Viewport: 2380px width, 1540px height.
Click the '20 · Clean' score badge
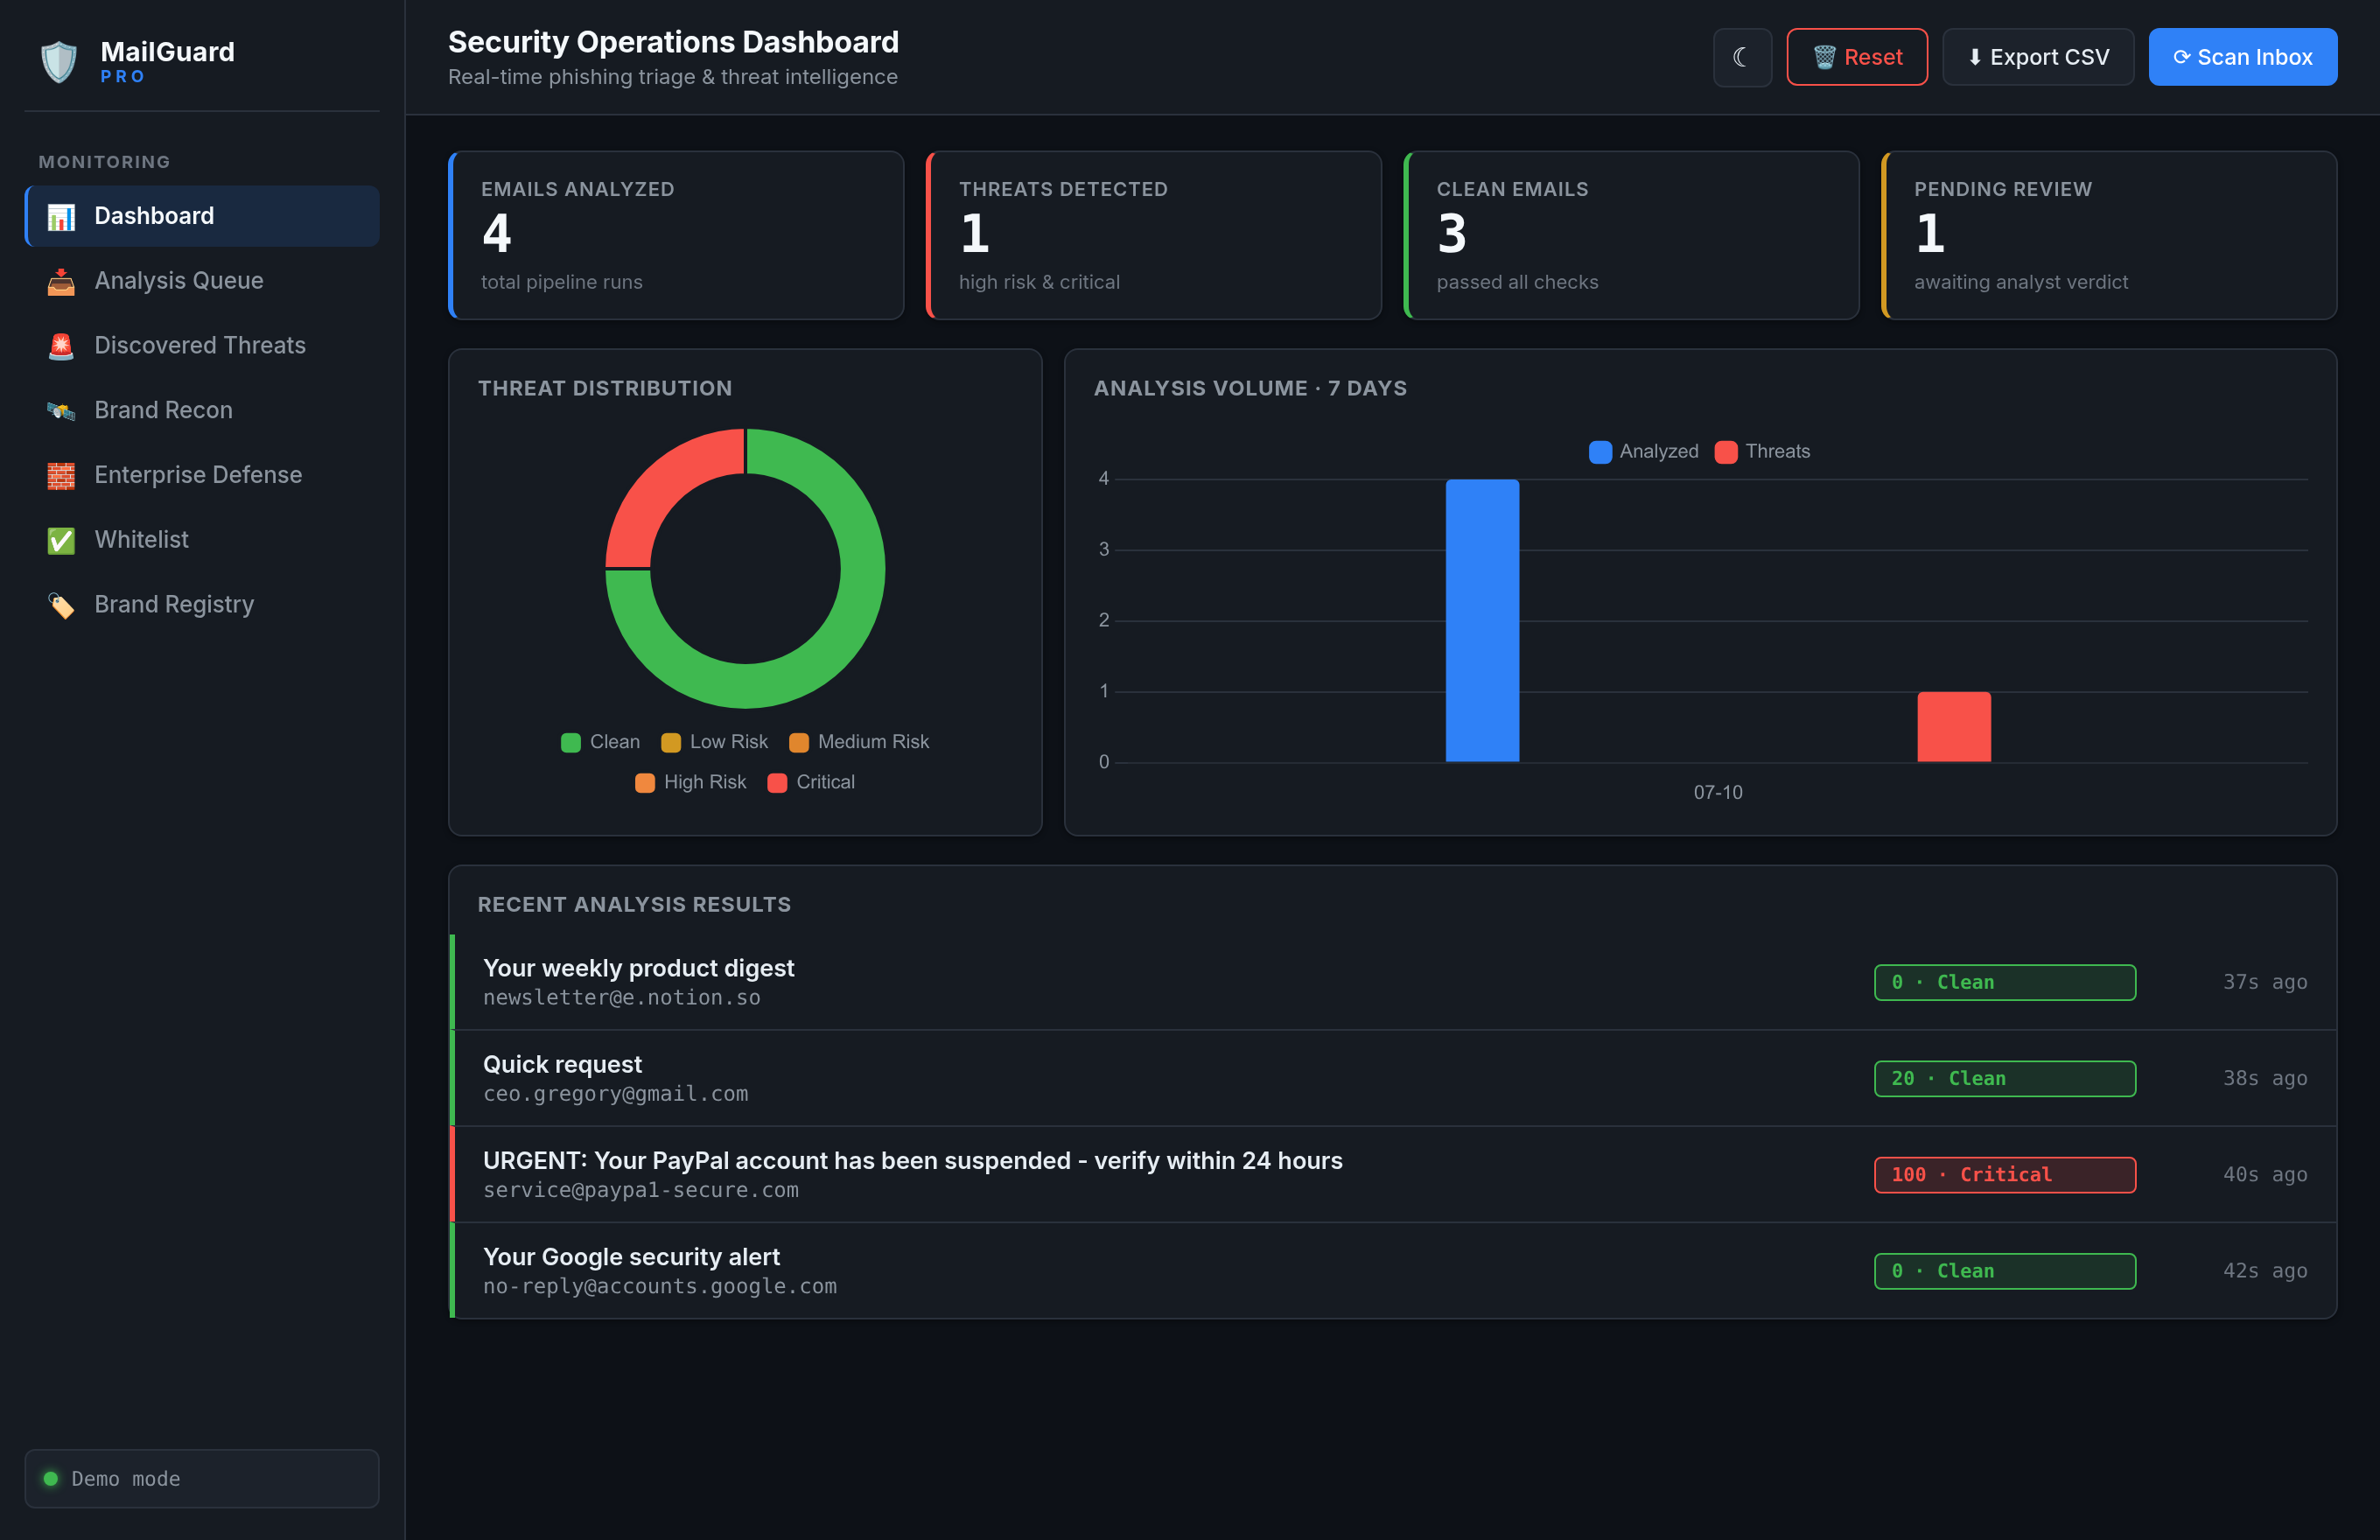2005,1078
